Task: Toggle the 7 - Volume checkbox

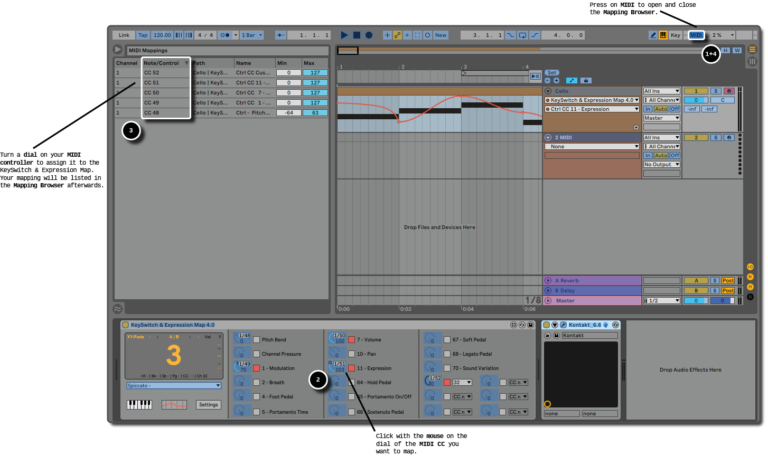Action: coord(351,340)
